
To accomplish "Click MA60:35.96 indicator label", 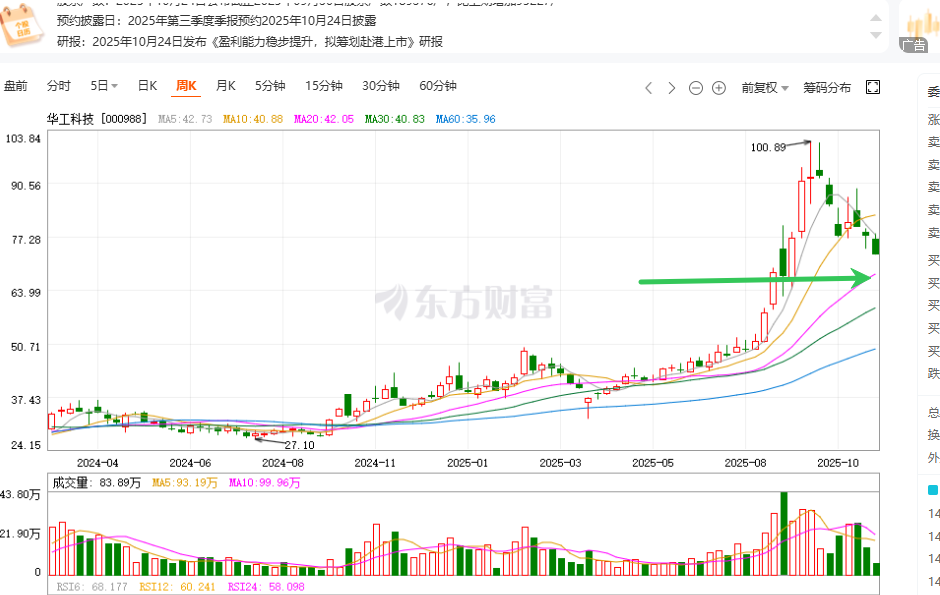I will [x=466, y=119].
